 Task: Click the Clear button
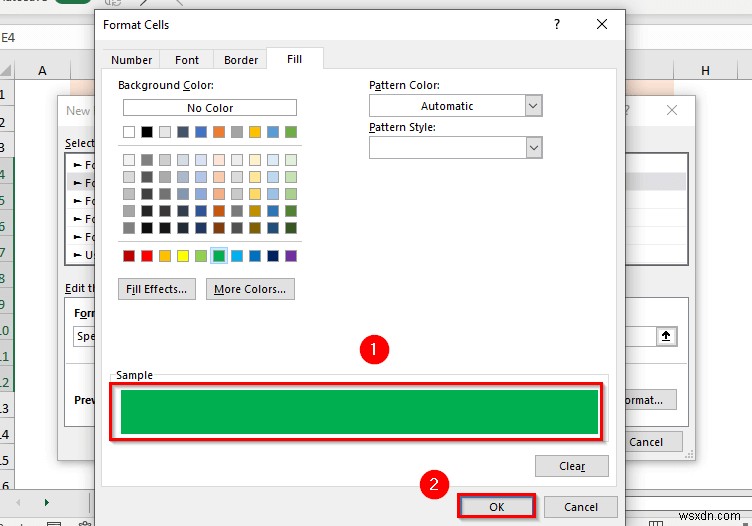tap(572, 466)
